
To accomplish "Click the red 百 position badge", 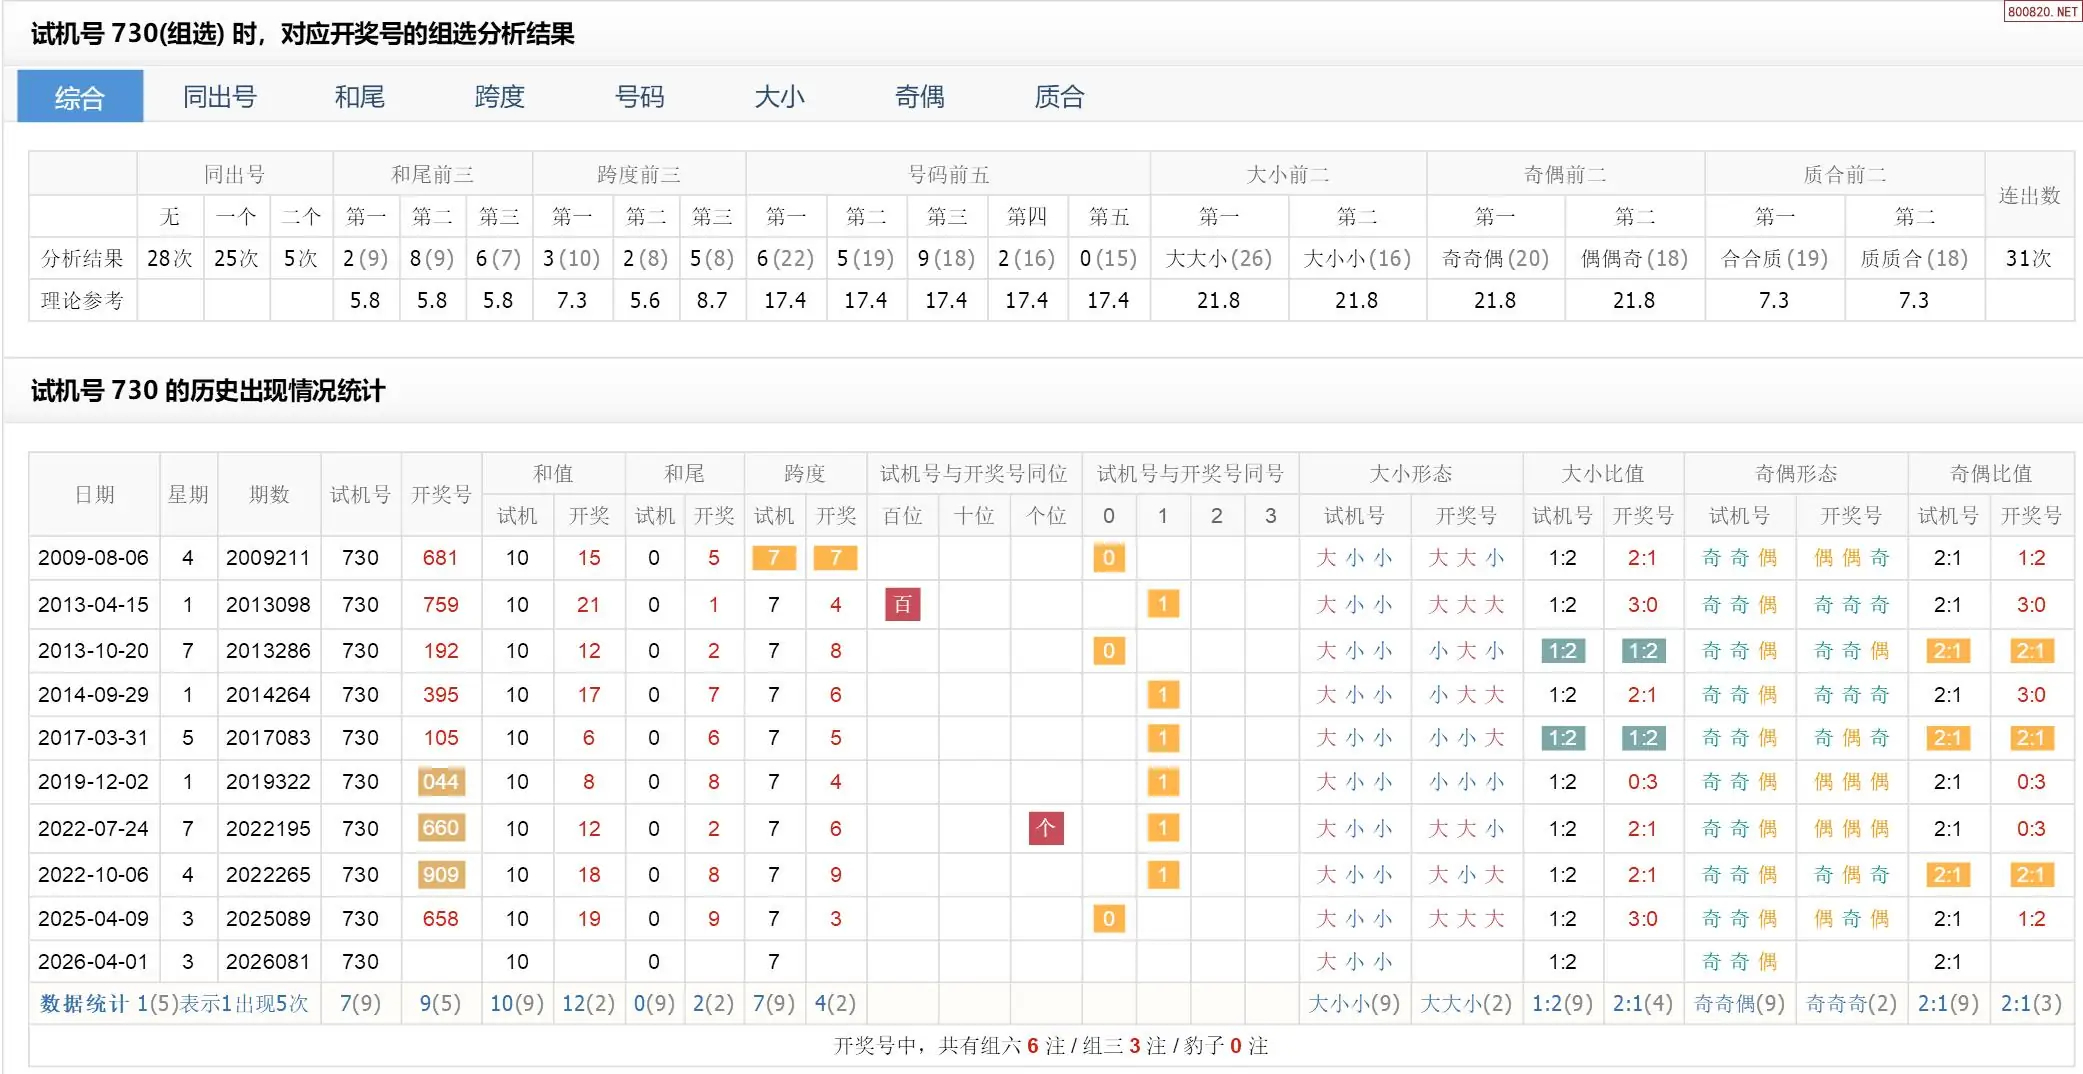I will tap(902, 604).
